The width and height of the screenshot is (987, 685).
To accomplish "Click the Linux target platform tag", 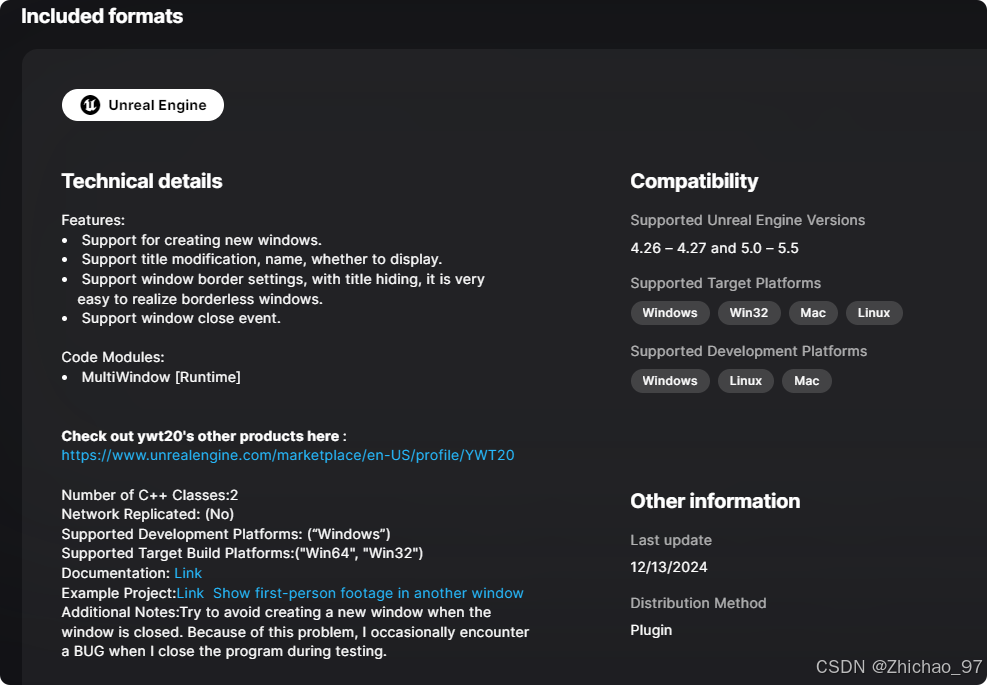I will (x=874, y=313).
